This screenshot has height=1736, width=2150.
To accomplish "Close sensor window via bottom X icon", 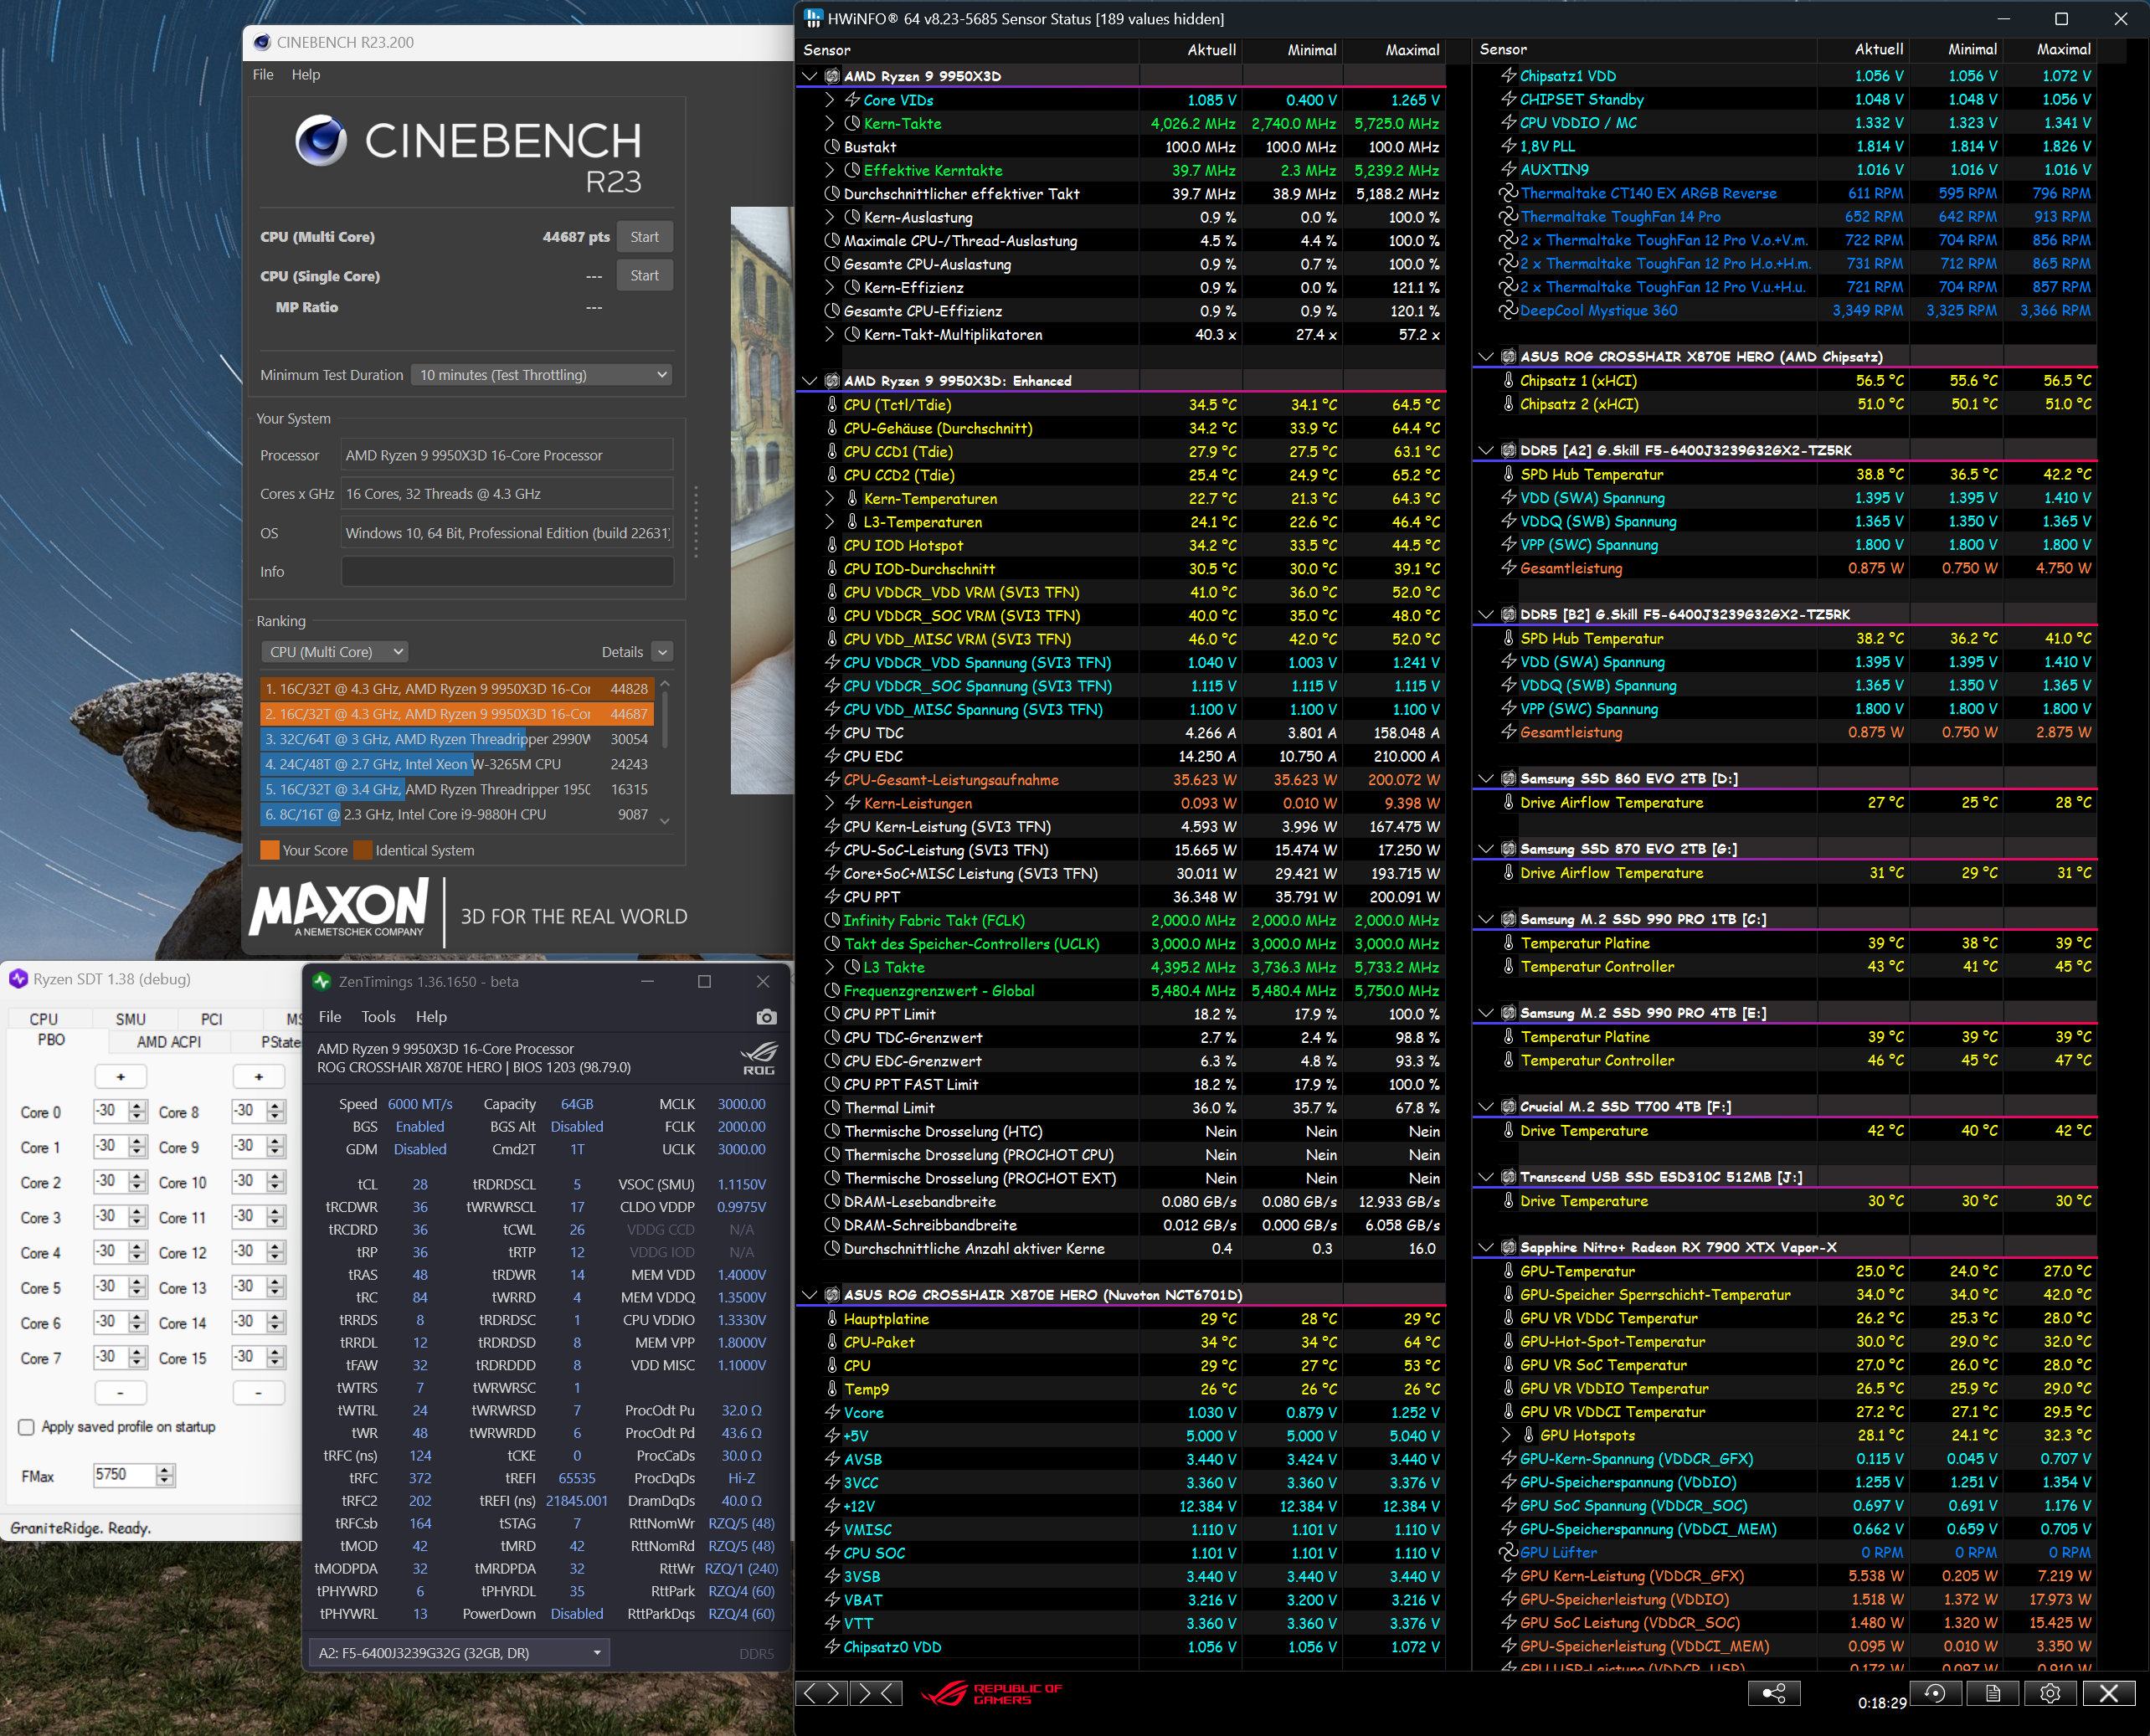I will click(2108, 1693).
